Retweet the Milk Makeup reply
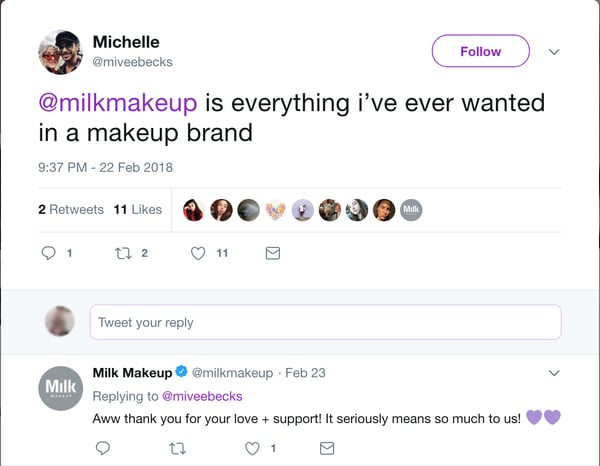 [178, 449]
